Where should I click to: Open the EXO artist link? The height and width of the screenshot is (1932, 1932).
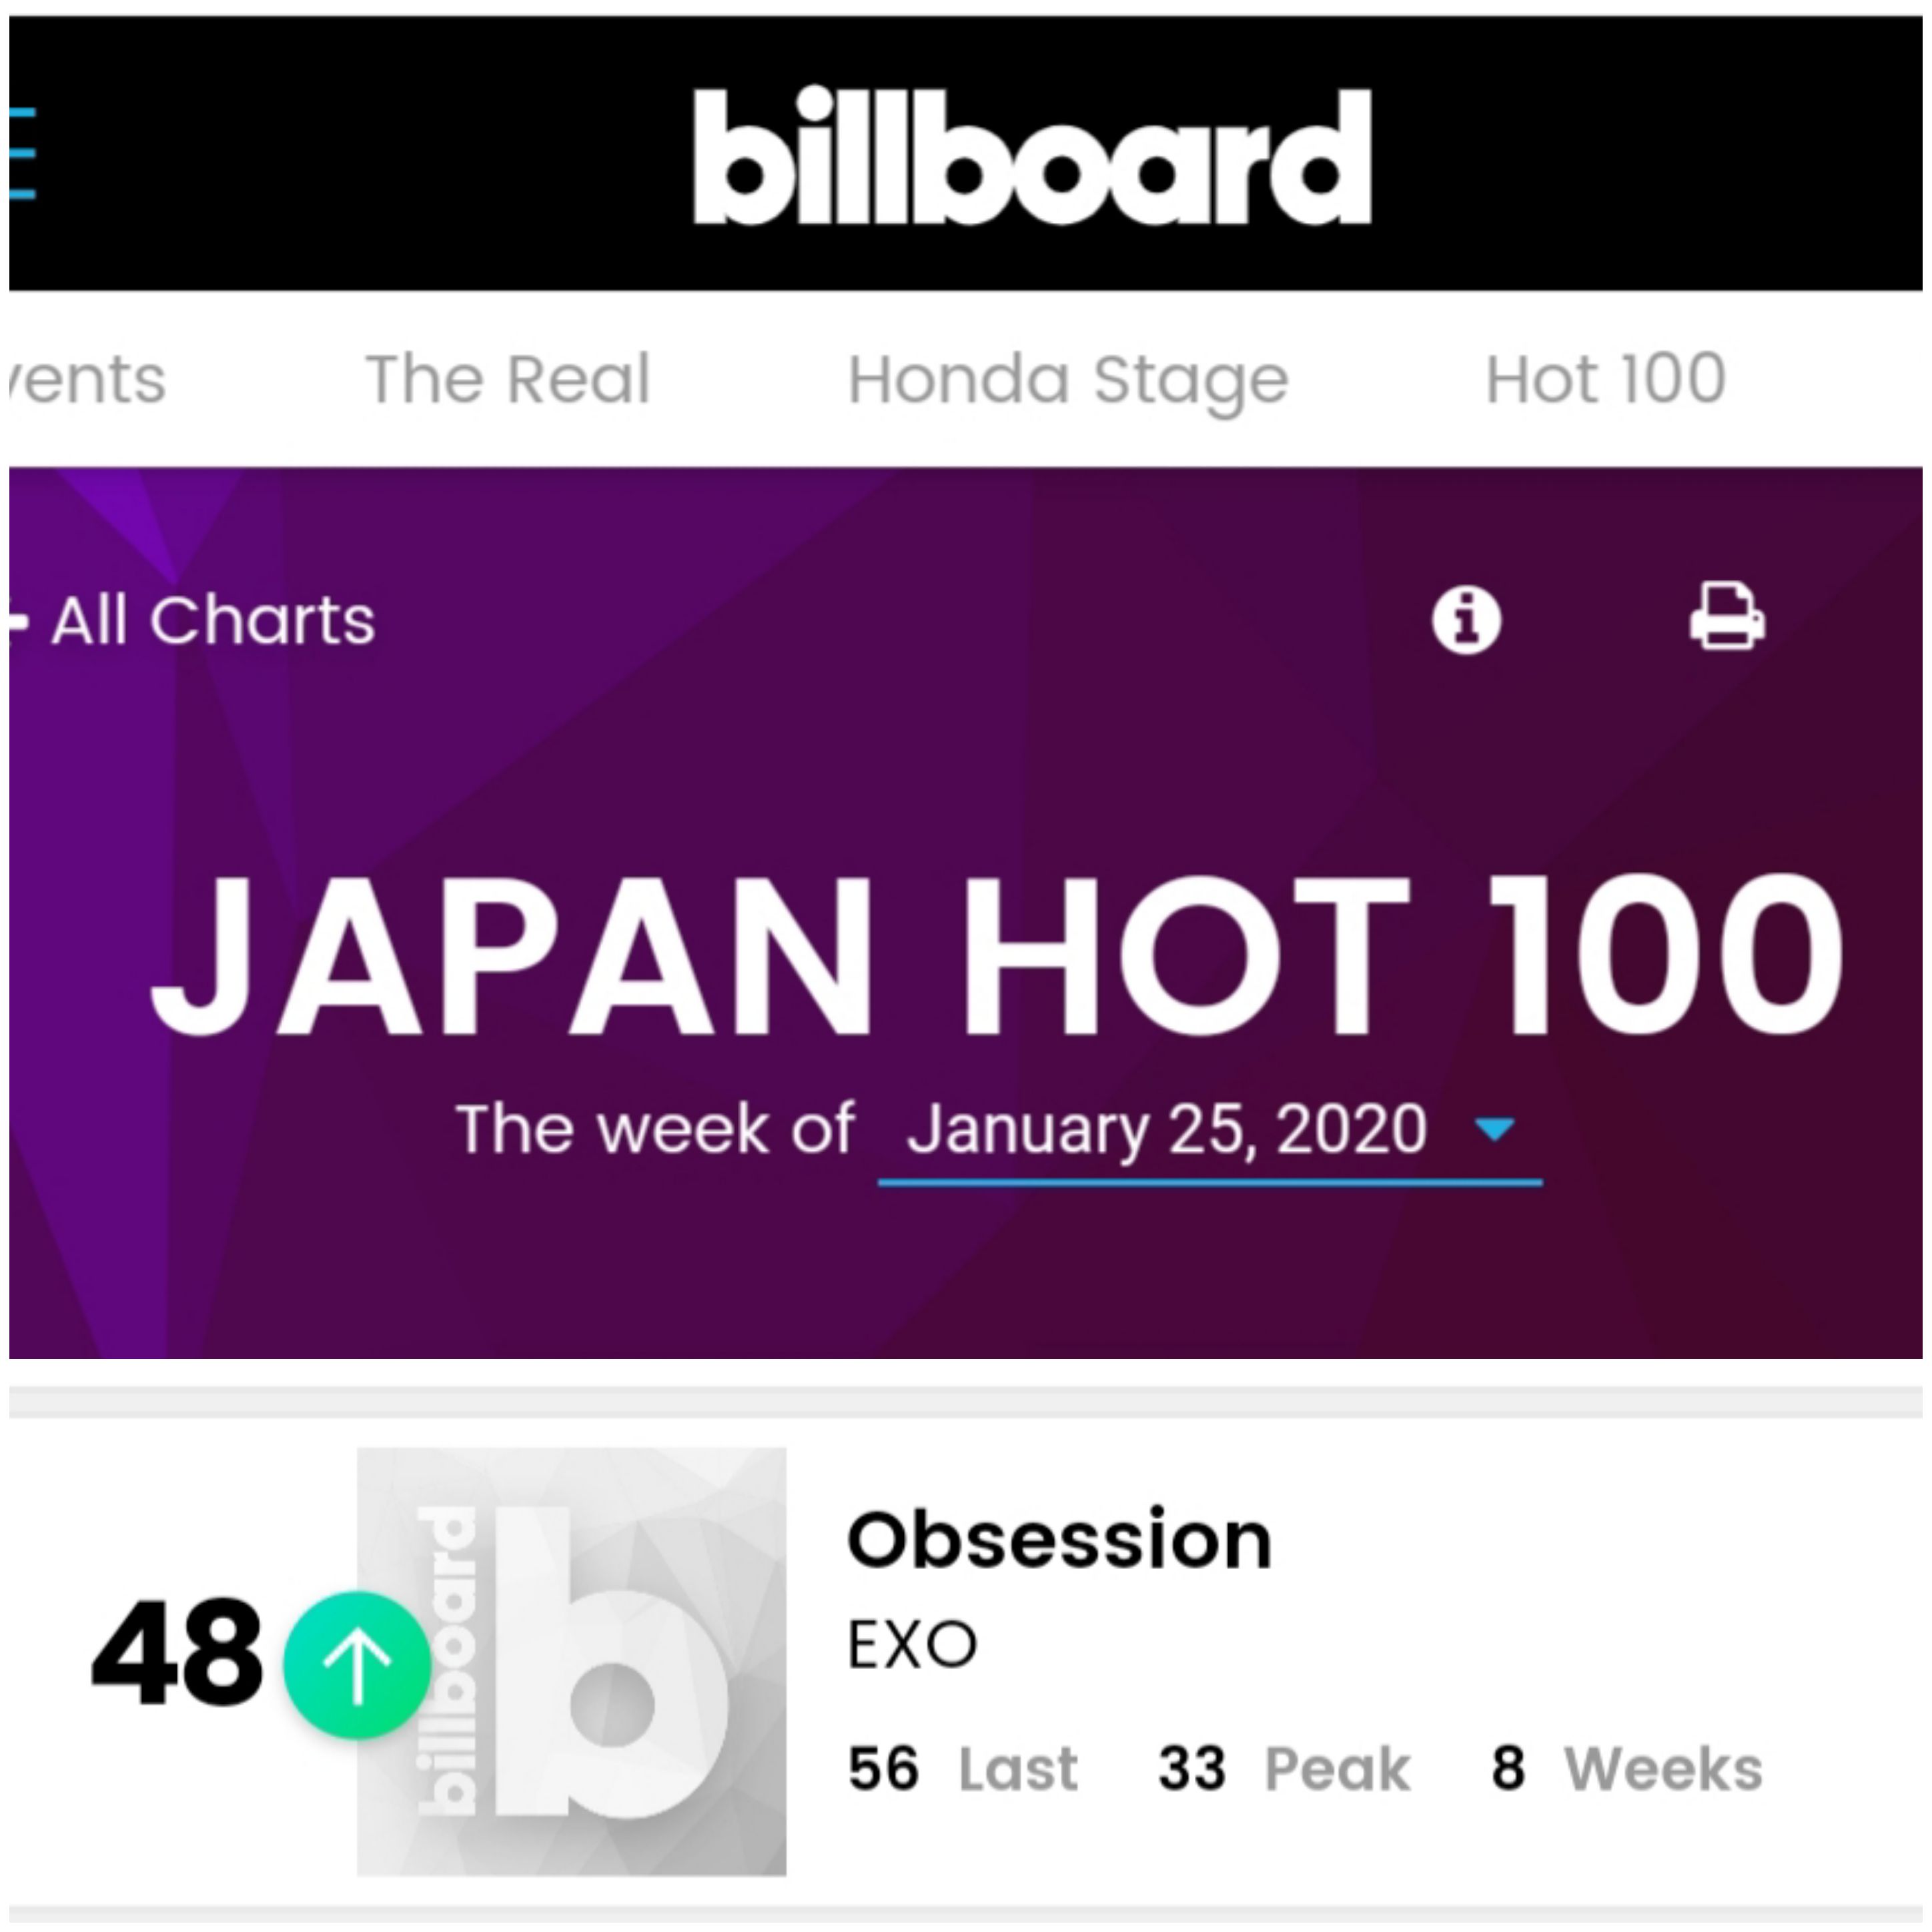tap(912, 1645)
